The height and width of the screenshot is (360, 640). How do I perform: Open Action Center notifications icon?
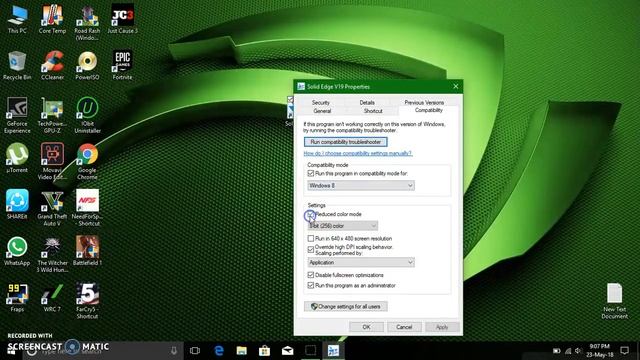[x=624, y=350]
